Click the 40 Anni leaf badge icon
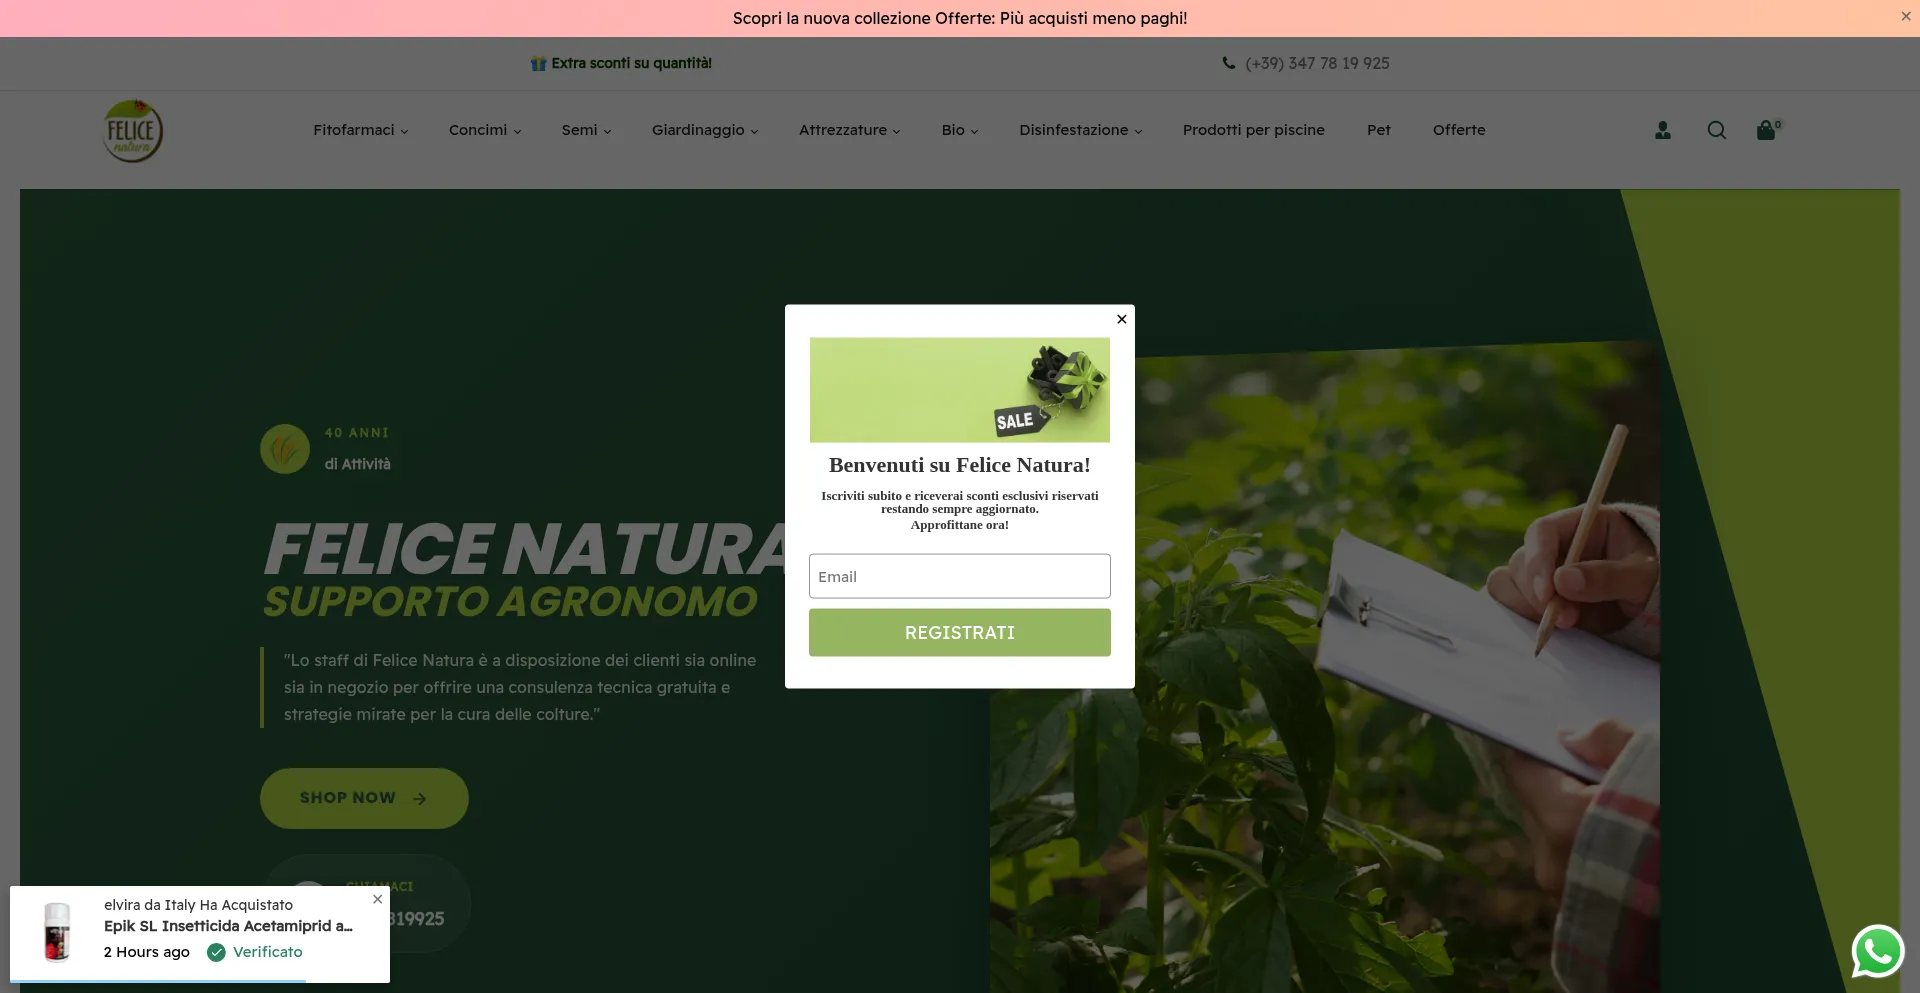The image size is (1920, 993). [285, 449]
